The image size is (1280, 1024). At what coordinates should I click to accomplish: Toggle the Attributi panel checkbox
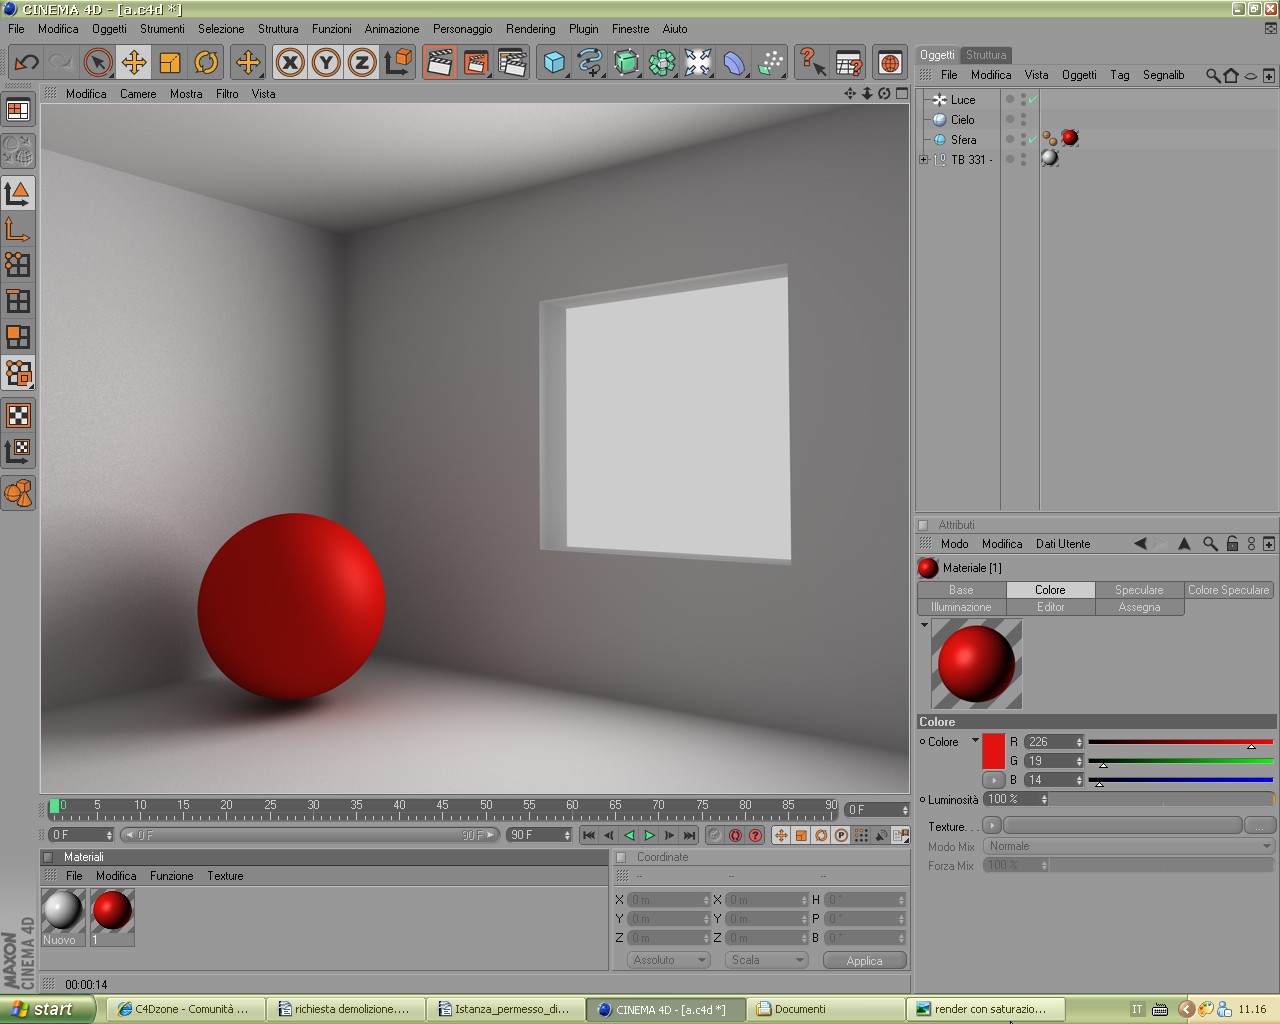point(923,525)
